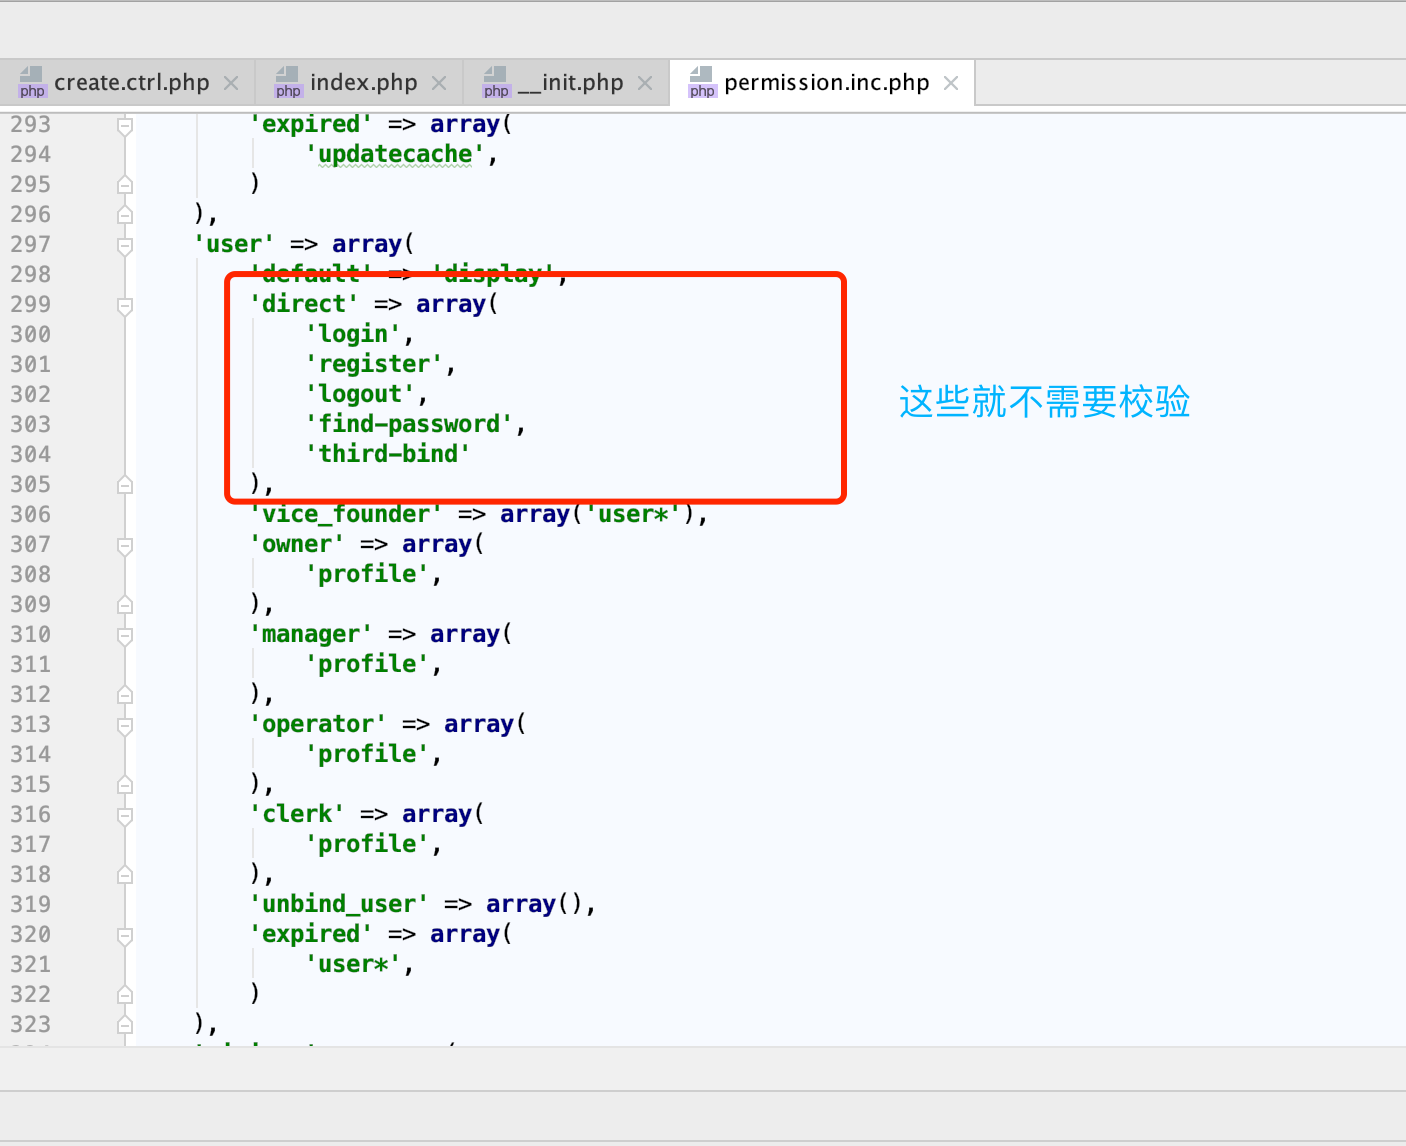Collapse the 'user' array at line 297
This screenshot has height=1146, width=1406.
[x=125, y=246]
